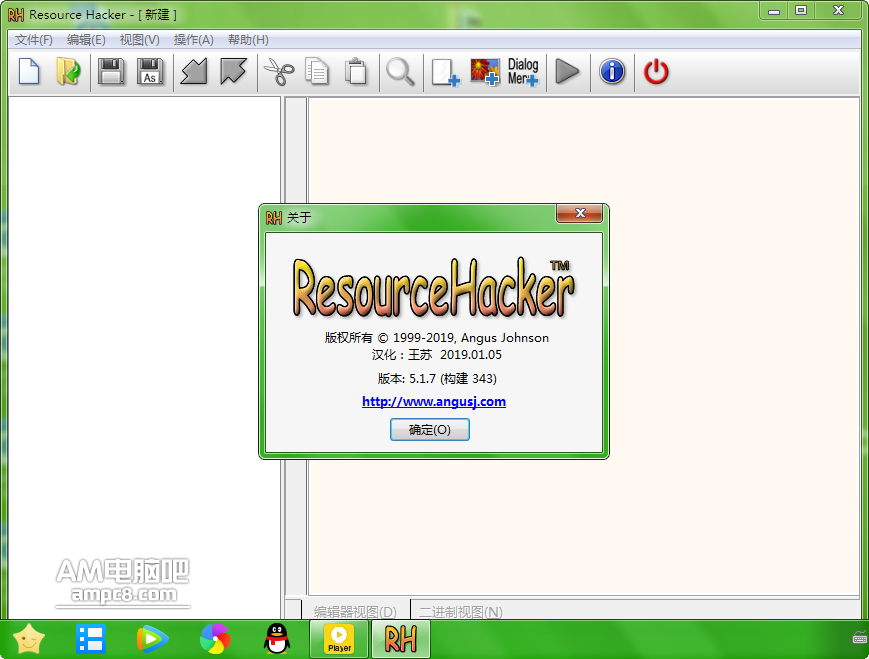The height and width of the screenshot is (659, 869).
Task: Open the 文件(F) menu
Action: 34,40
